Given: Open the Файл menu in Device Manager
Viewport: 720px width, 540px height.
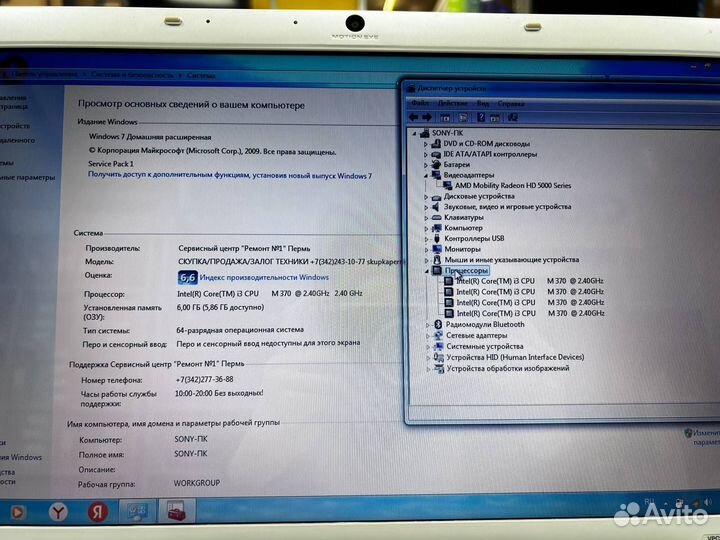Looking at the screenshot, I should coord(420,103).
